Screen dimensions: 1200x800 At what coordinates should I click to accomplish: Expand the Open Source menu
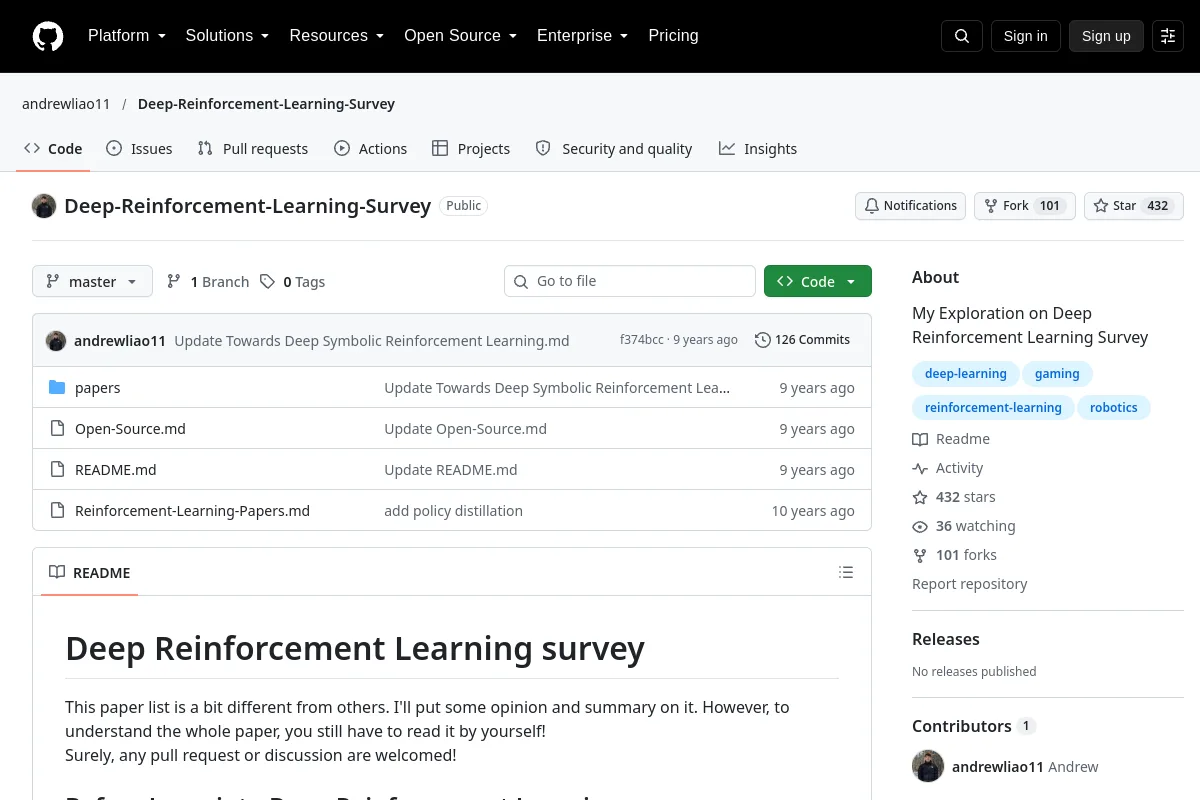[x=461, y=36]
